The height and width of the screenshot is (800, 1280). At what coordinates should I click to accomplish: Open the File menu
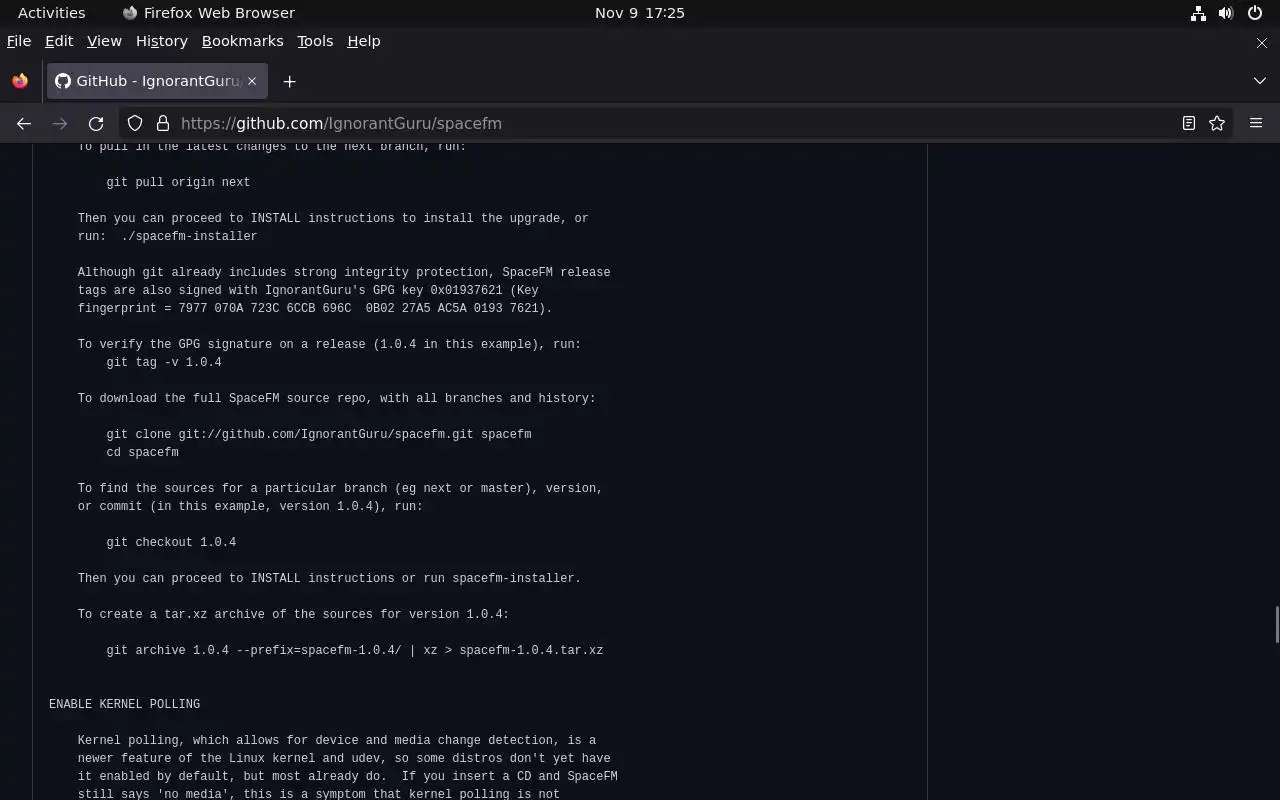coord(19,41)
